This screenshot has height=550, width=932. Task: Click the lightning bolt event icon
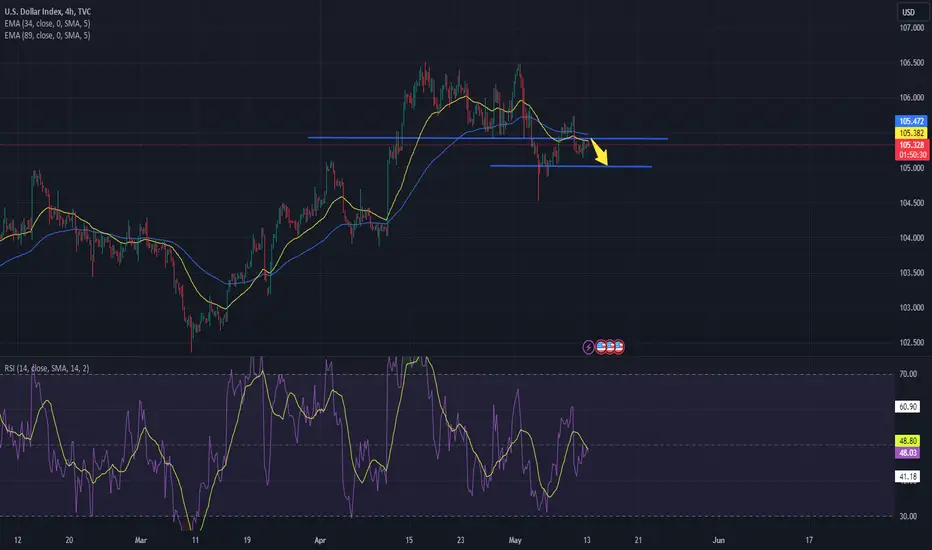click(x=588, y=347)
